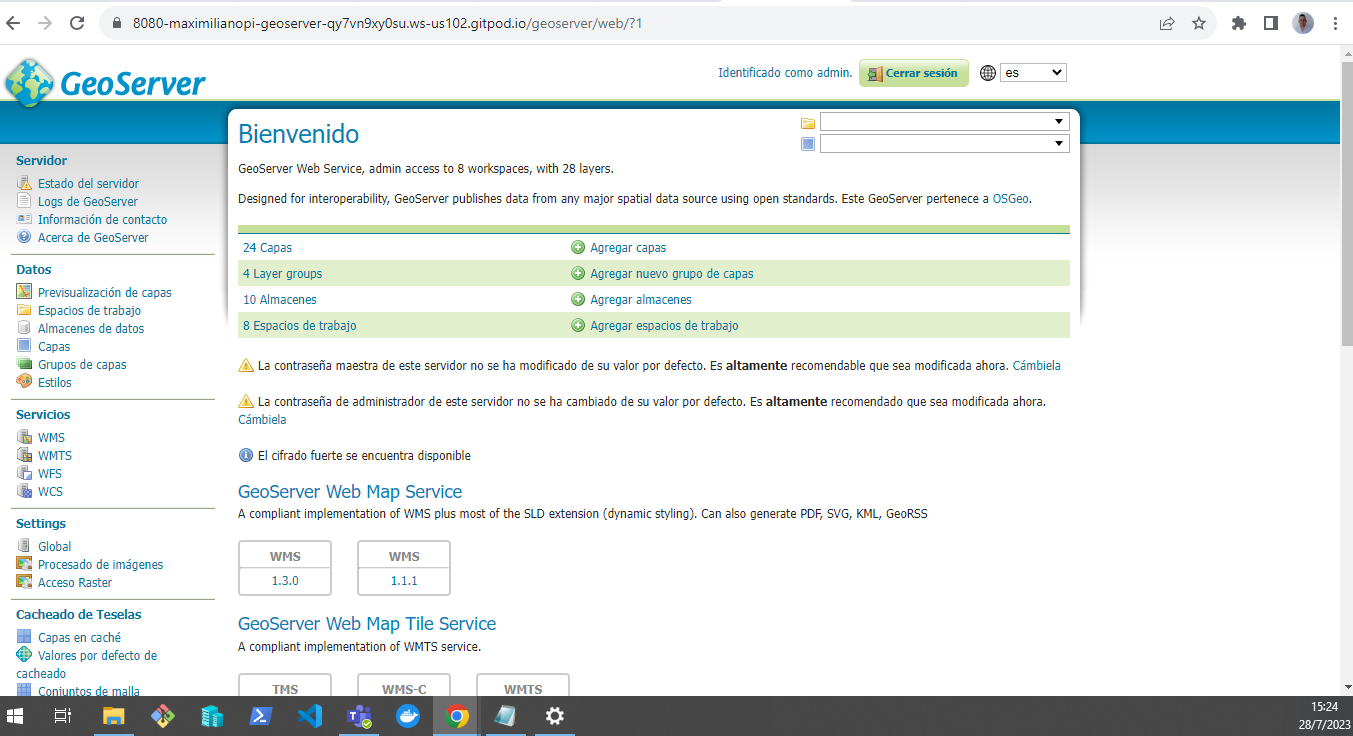1353x736 pixels.
Task: Click the Almacenes de datos icon
Action: tap(24, 328)
